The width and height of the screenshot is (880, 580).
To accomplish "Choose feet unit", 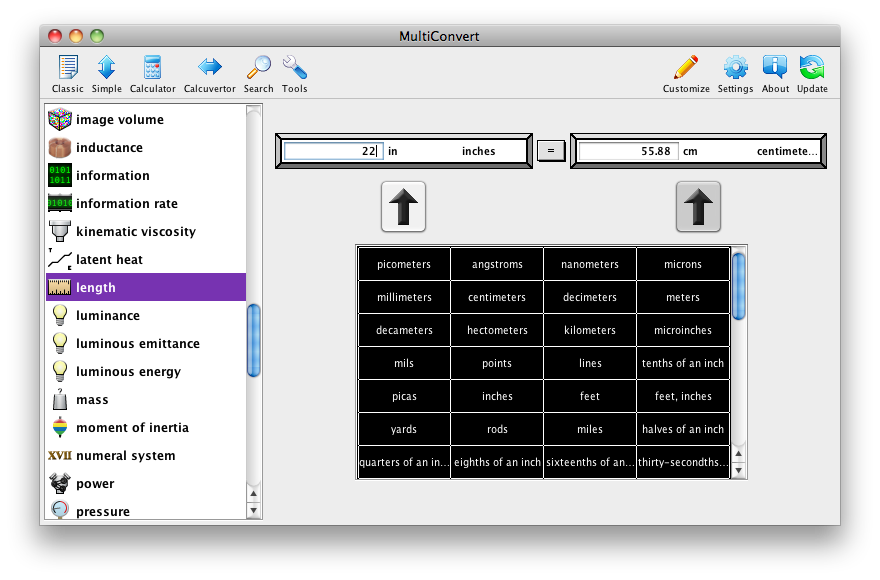I will 590,396.
